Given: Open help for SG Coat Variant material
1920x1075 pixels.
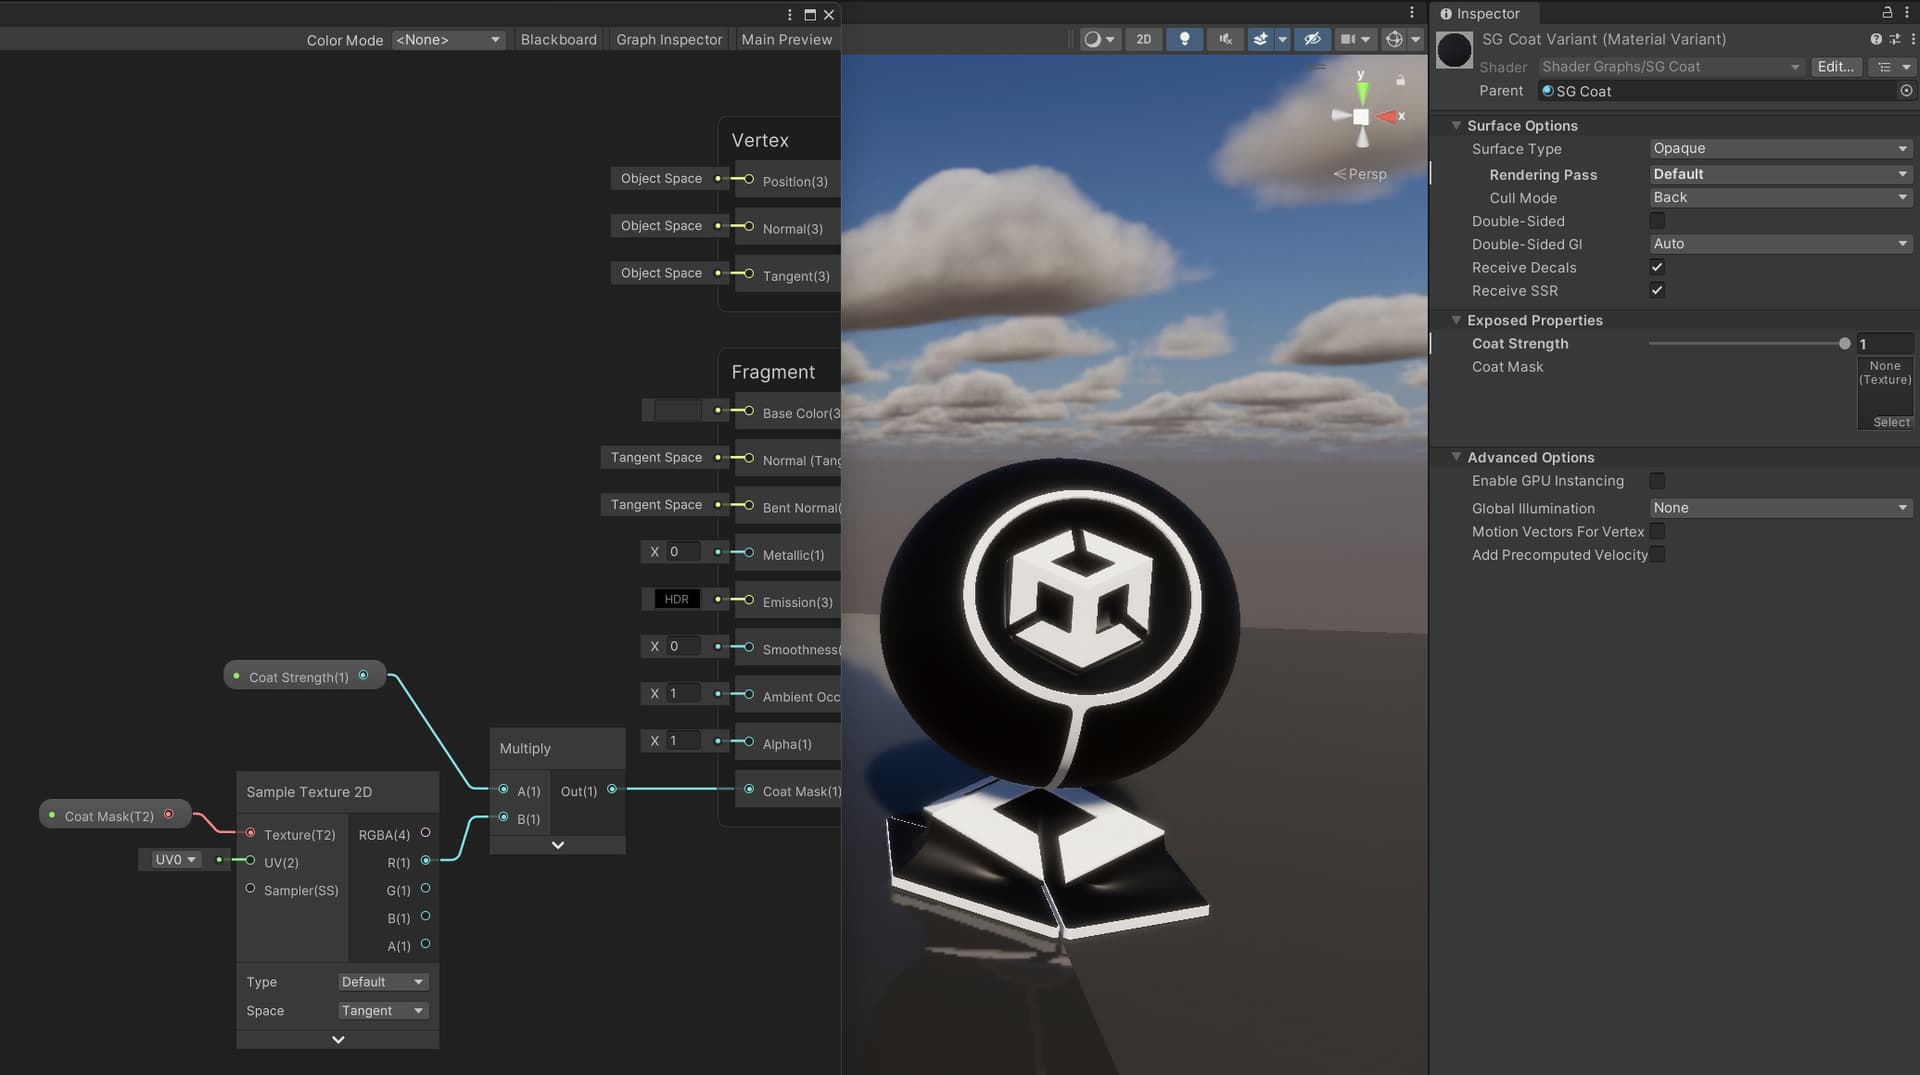Looking at the screenshot, I should pos(1874,39).
